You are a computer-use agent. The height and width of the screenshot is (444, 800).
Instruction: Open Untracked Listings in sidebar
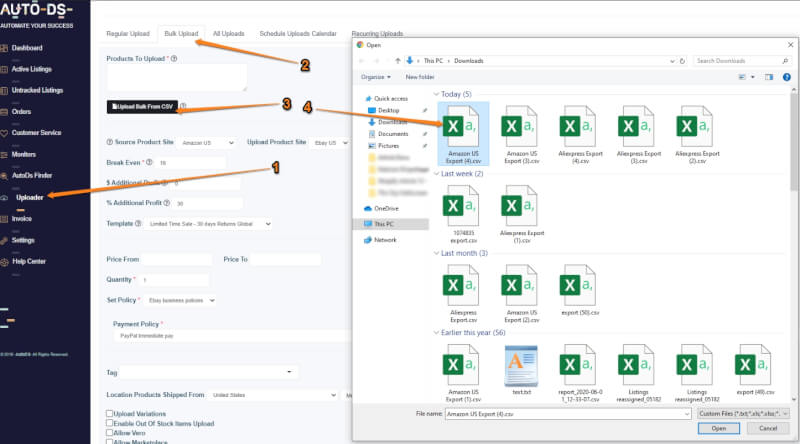click(x=37, y=90)
